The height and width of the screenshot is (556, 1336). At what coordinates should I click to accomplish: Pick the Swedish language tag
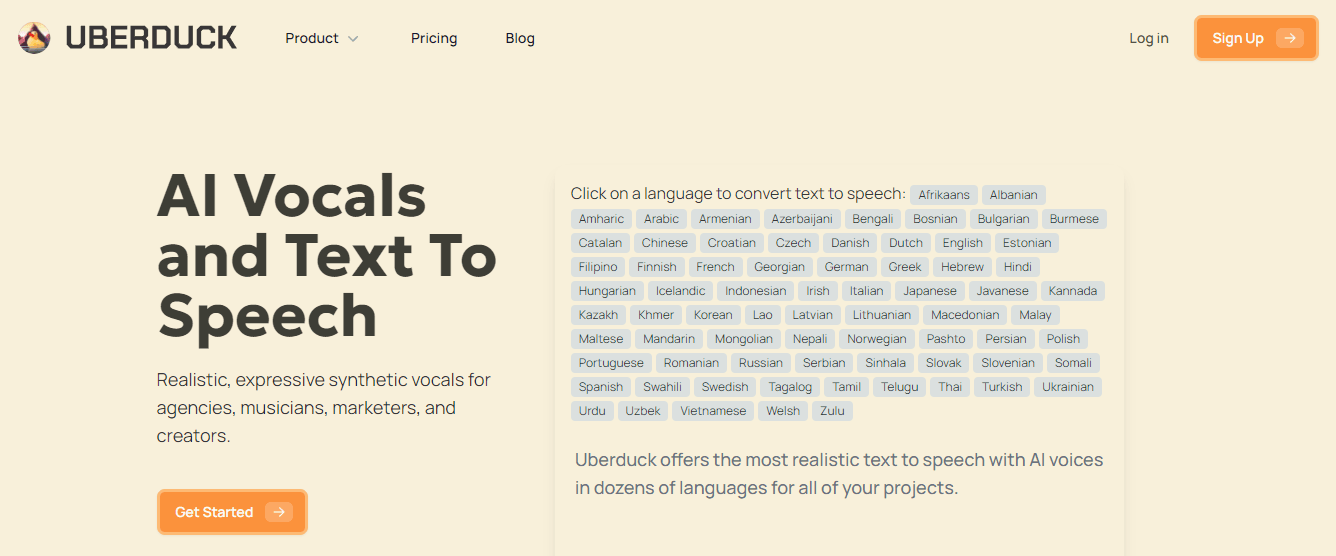point(725,387)
